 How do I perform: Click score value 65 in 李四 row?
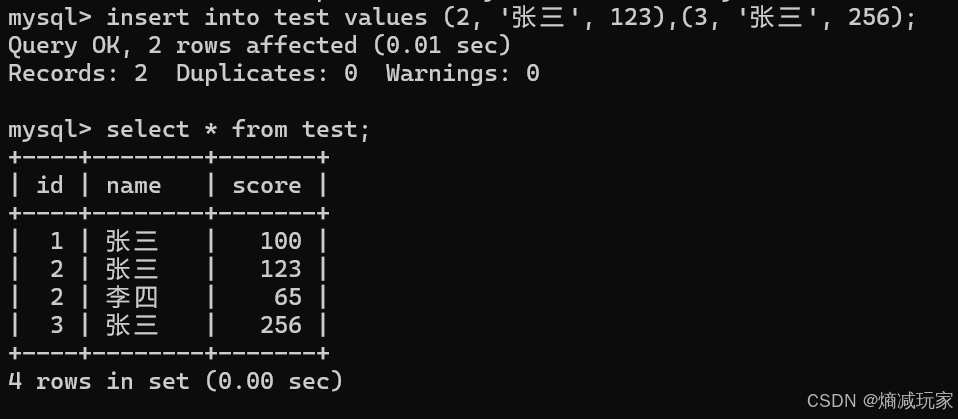(x=288, y=297)
